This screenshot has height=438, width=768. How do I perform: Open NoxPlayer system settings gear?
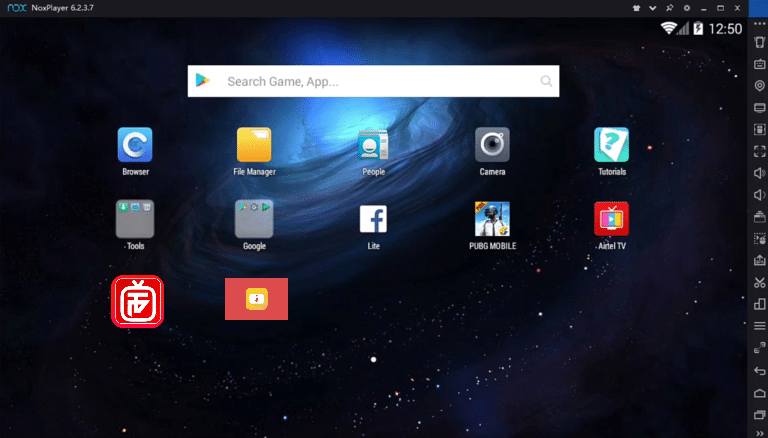687,8
